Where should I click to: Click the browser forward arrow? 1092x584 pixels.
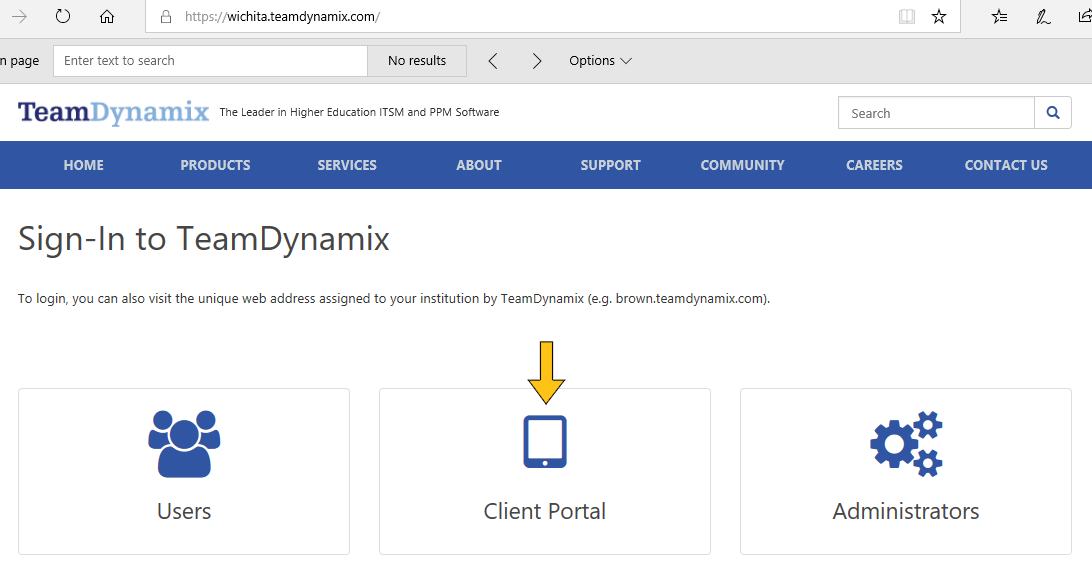point(20,17)
